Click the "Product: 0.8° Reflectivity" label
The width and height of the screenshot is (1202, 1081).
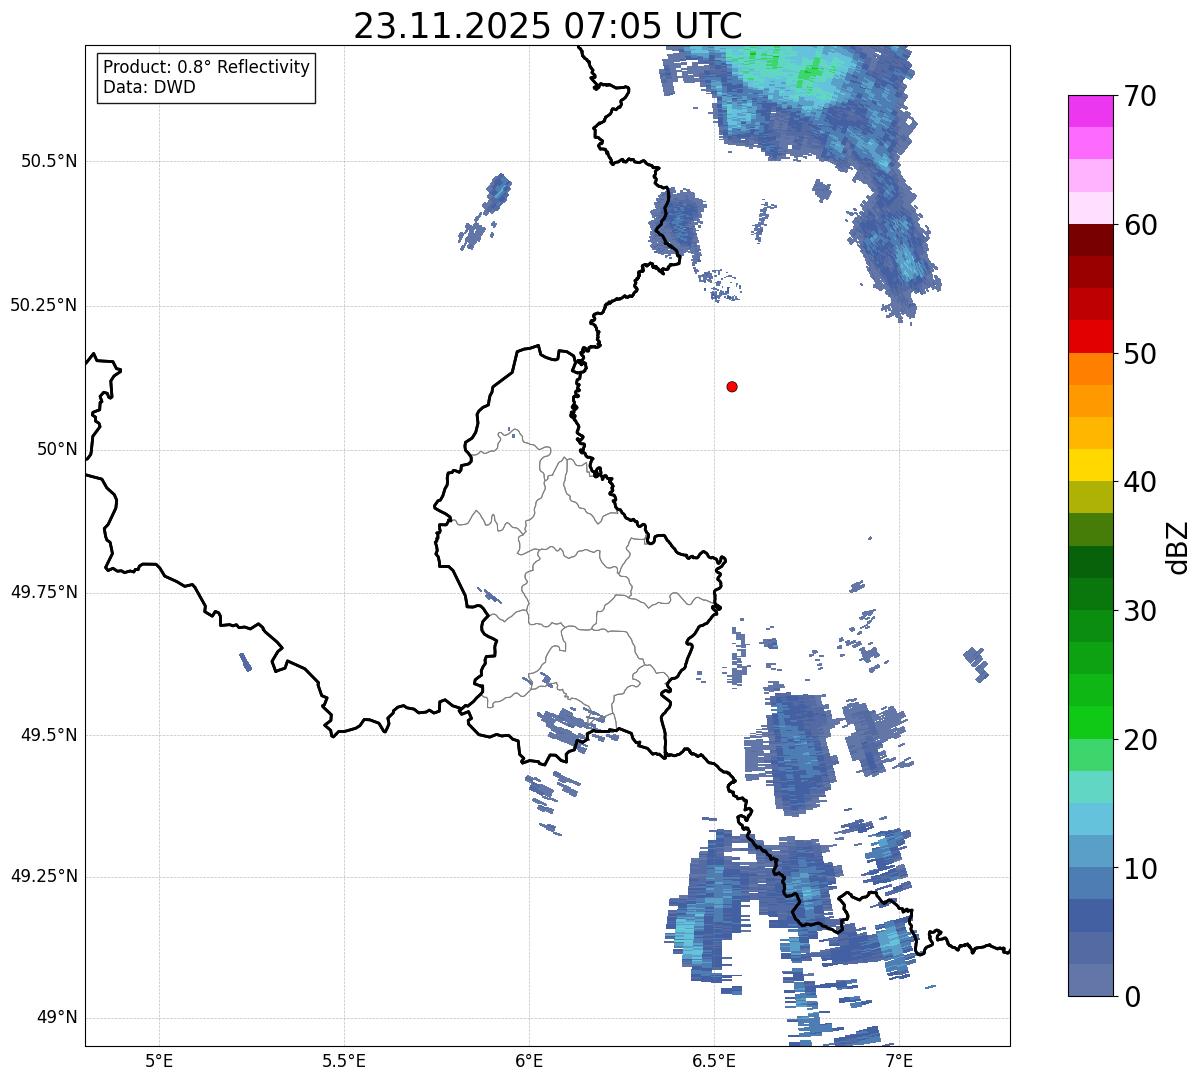(x=207, y=67)
